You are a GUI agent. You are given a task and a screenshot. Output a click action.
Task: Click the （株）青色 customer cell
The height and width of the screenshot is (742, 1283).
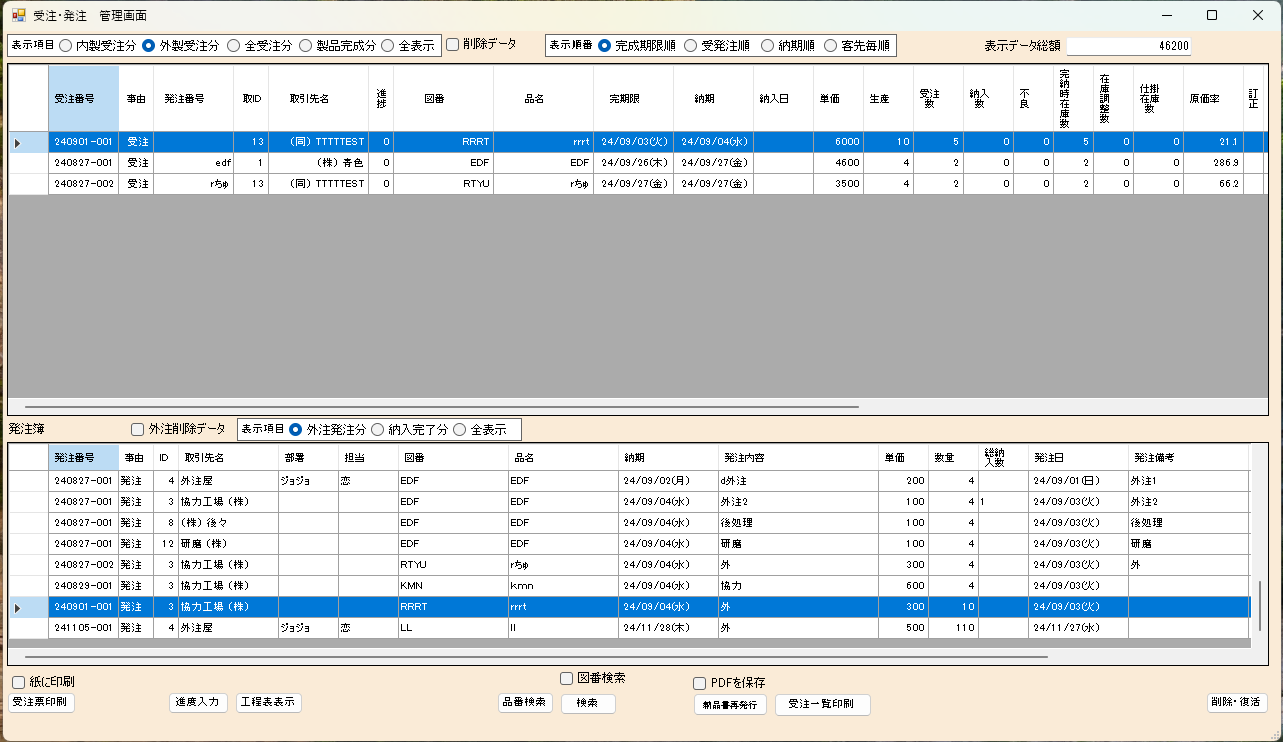(x=318, y=163)
